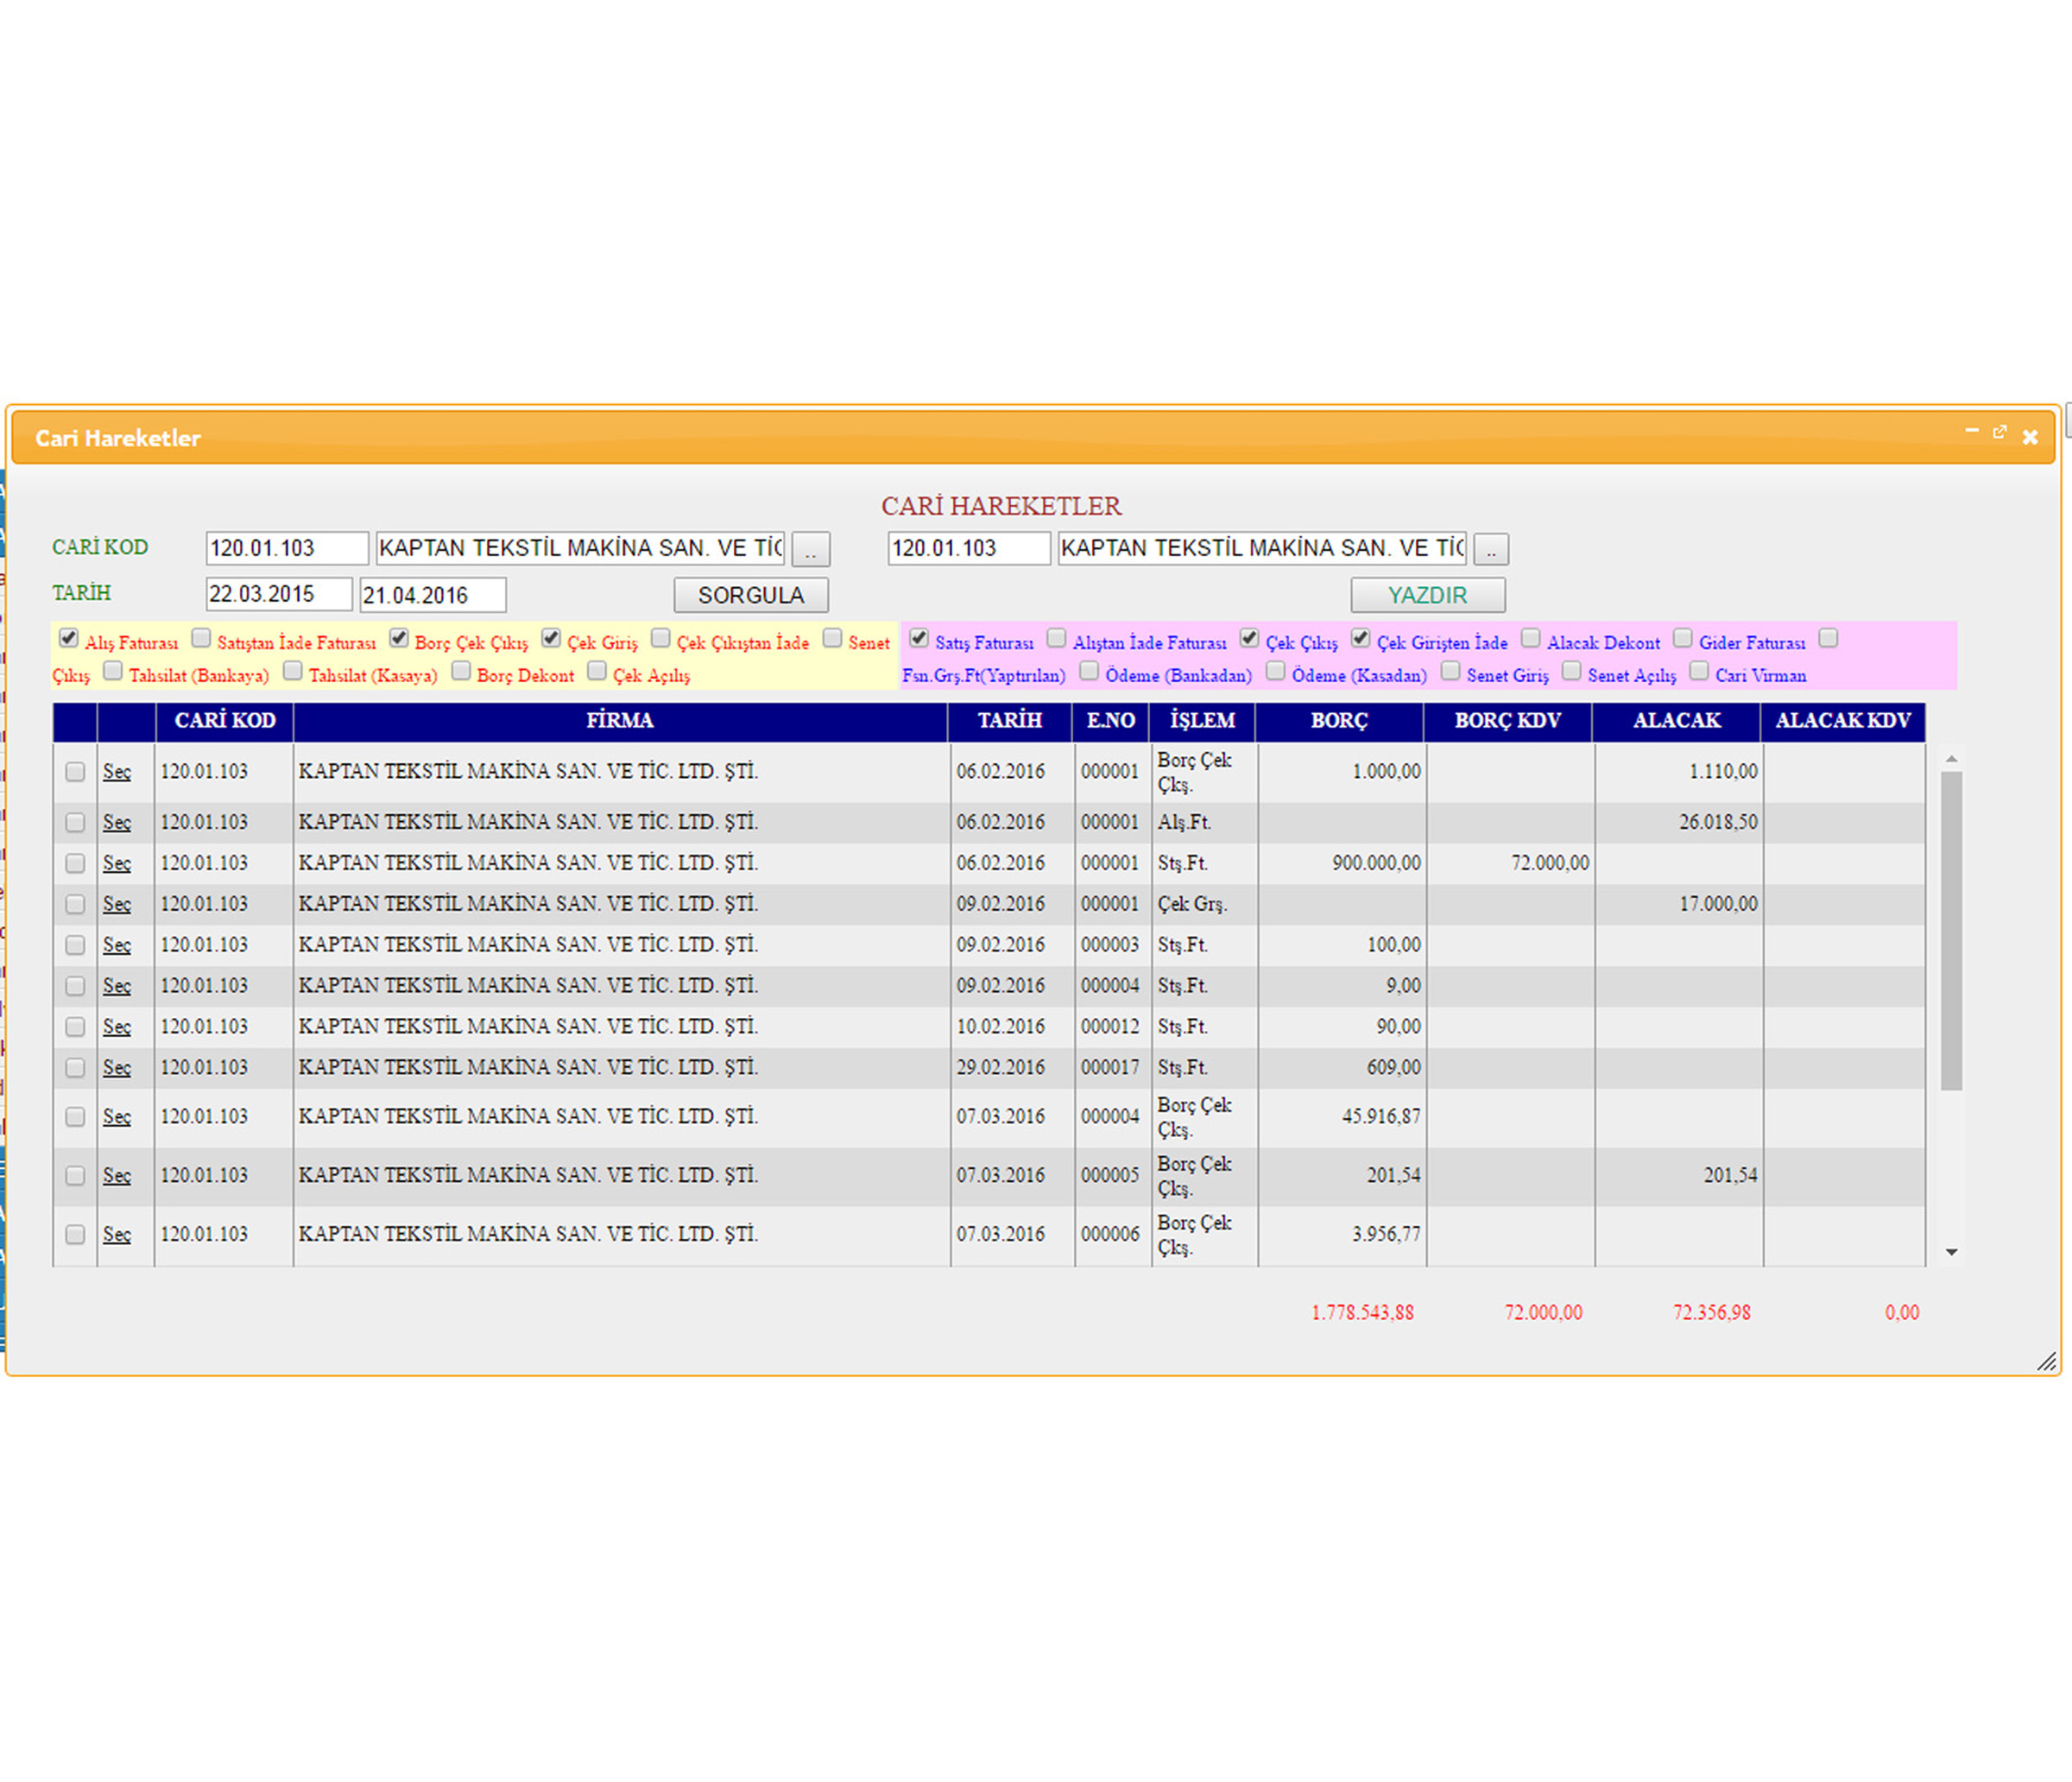Uncheck the Satış Faturası filter

(x=919, y=638)
